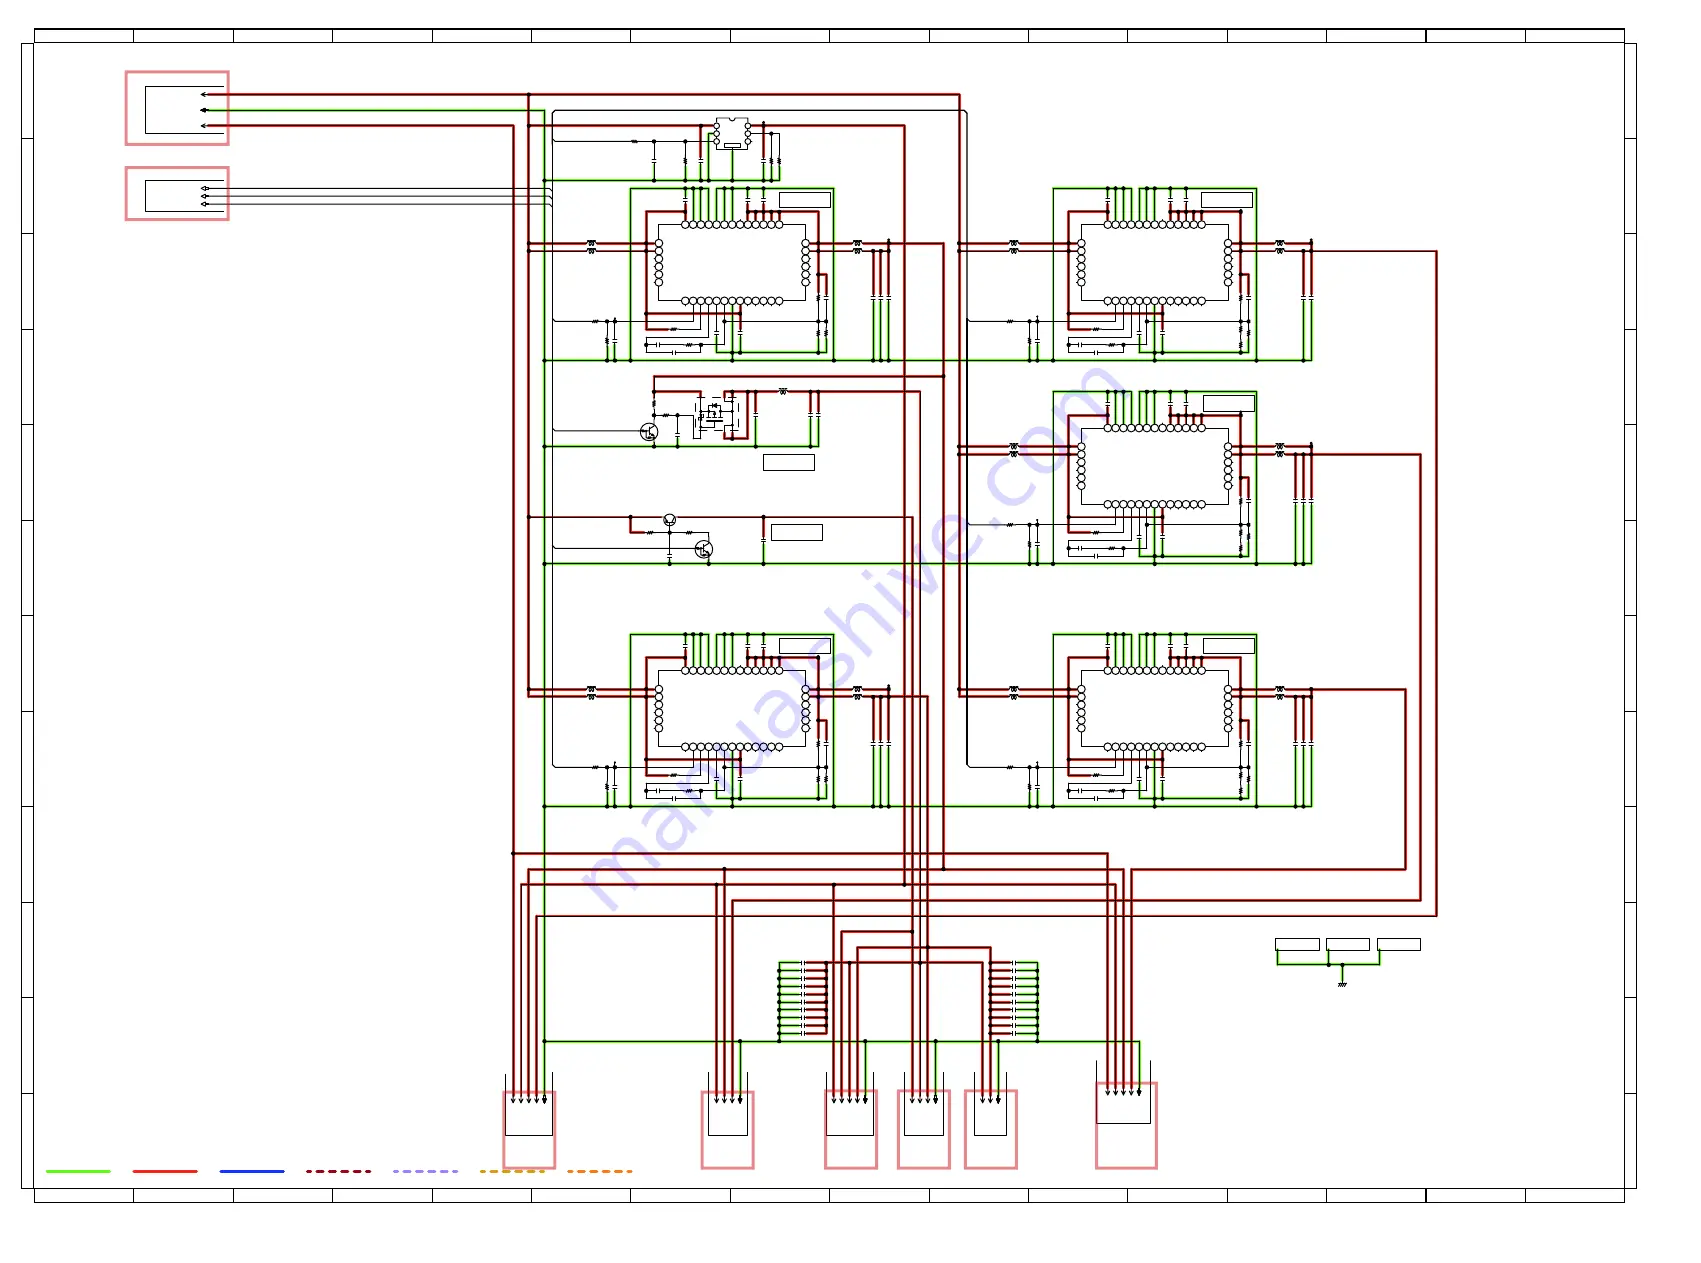Select the large IC chip in the middle-right block
Screen dimensions: 1701x1263
click(x=1154, y=466)
